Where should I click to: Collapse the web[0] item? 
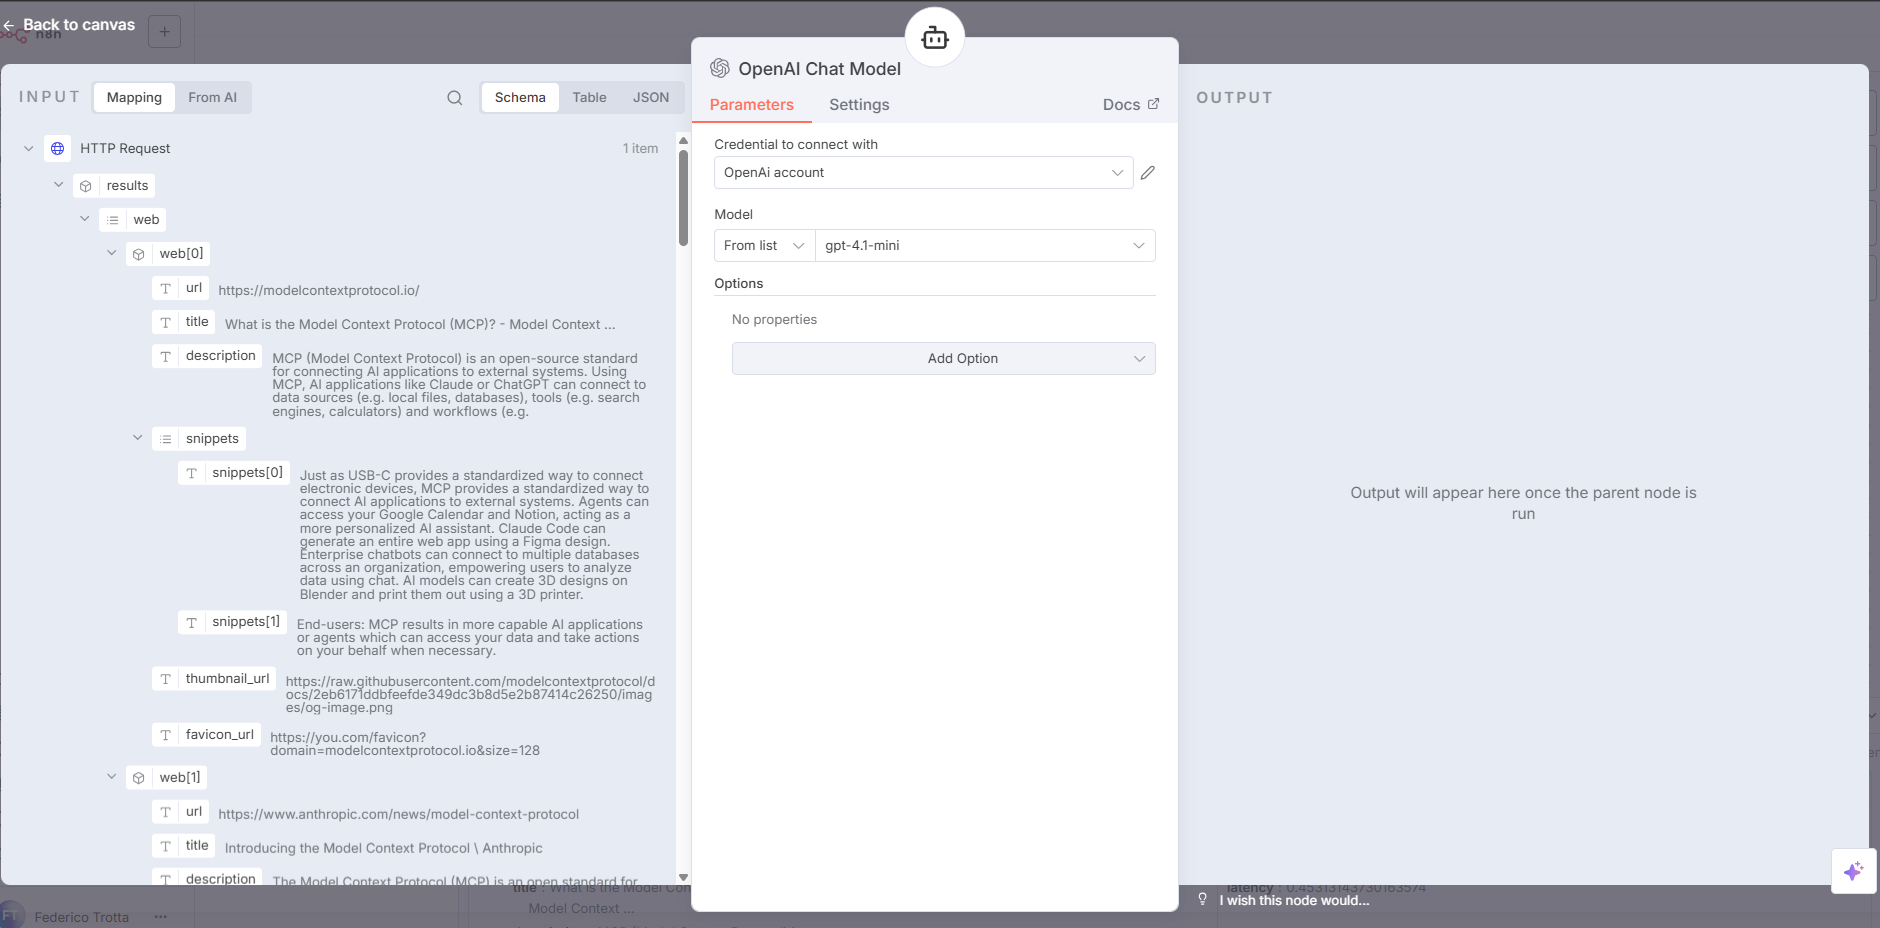(112, 253)
